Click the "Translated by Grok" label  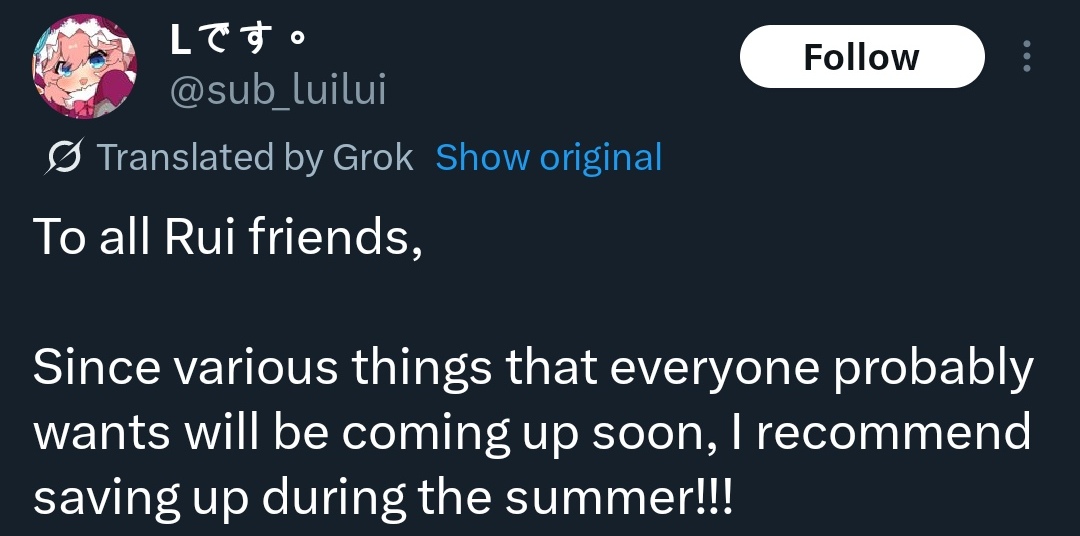[254, 158]
